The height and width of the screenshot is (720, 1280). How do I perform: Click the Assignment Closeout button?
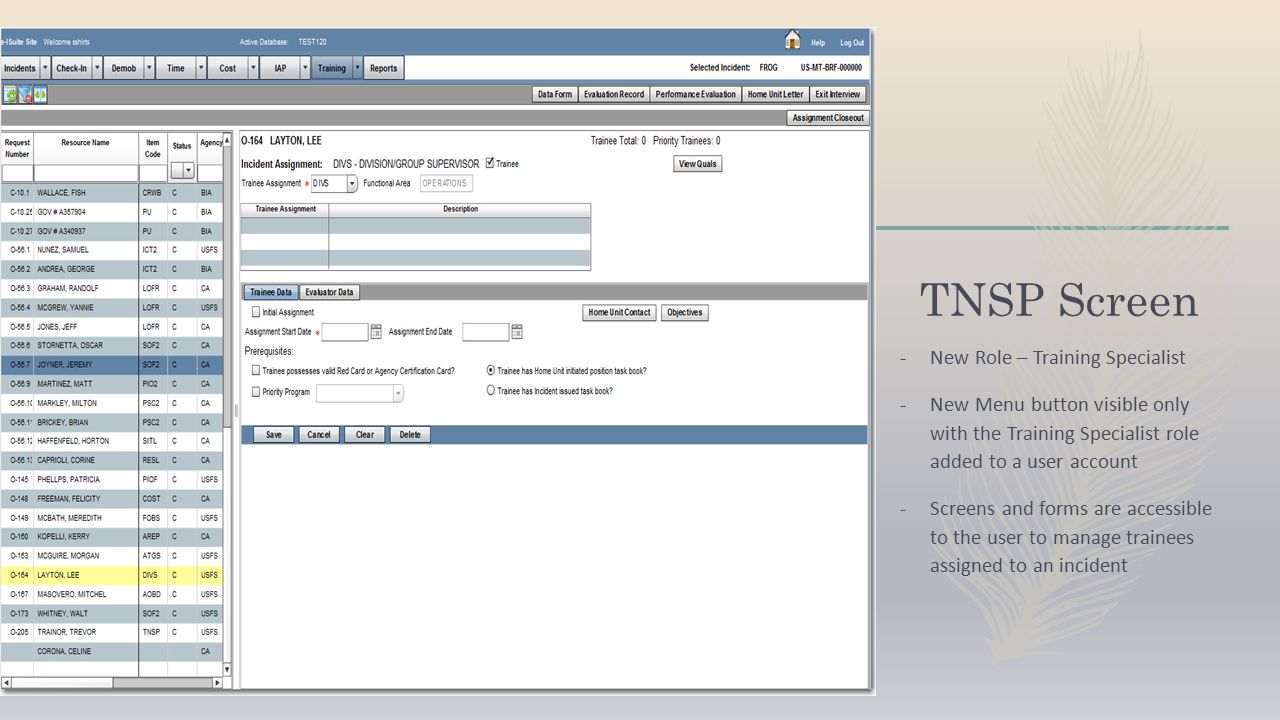pos(828,118)
